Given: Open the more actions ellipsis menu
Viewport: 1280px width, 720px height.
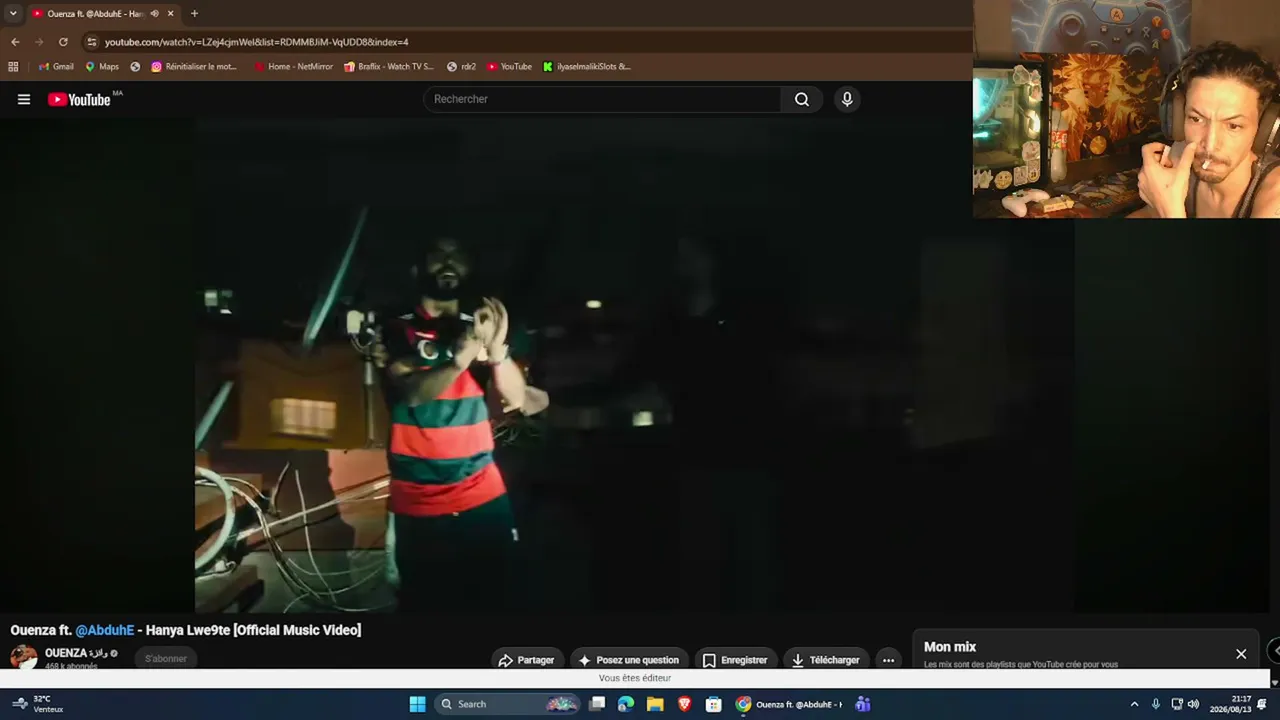Looking at the screenshot, I should (x=888, y=660).
